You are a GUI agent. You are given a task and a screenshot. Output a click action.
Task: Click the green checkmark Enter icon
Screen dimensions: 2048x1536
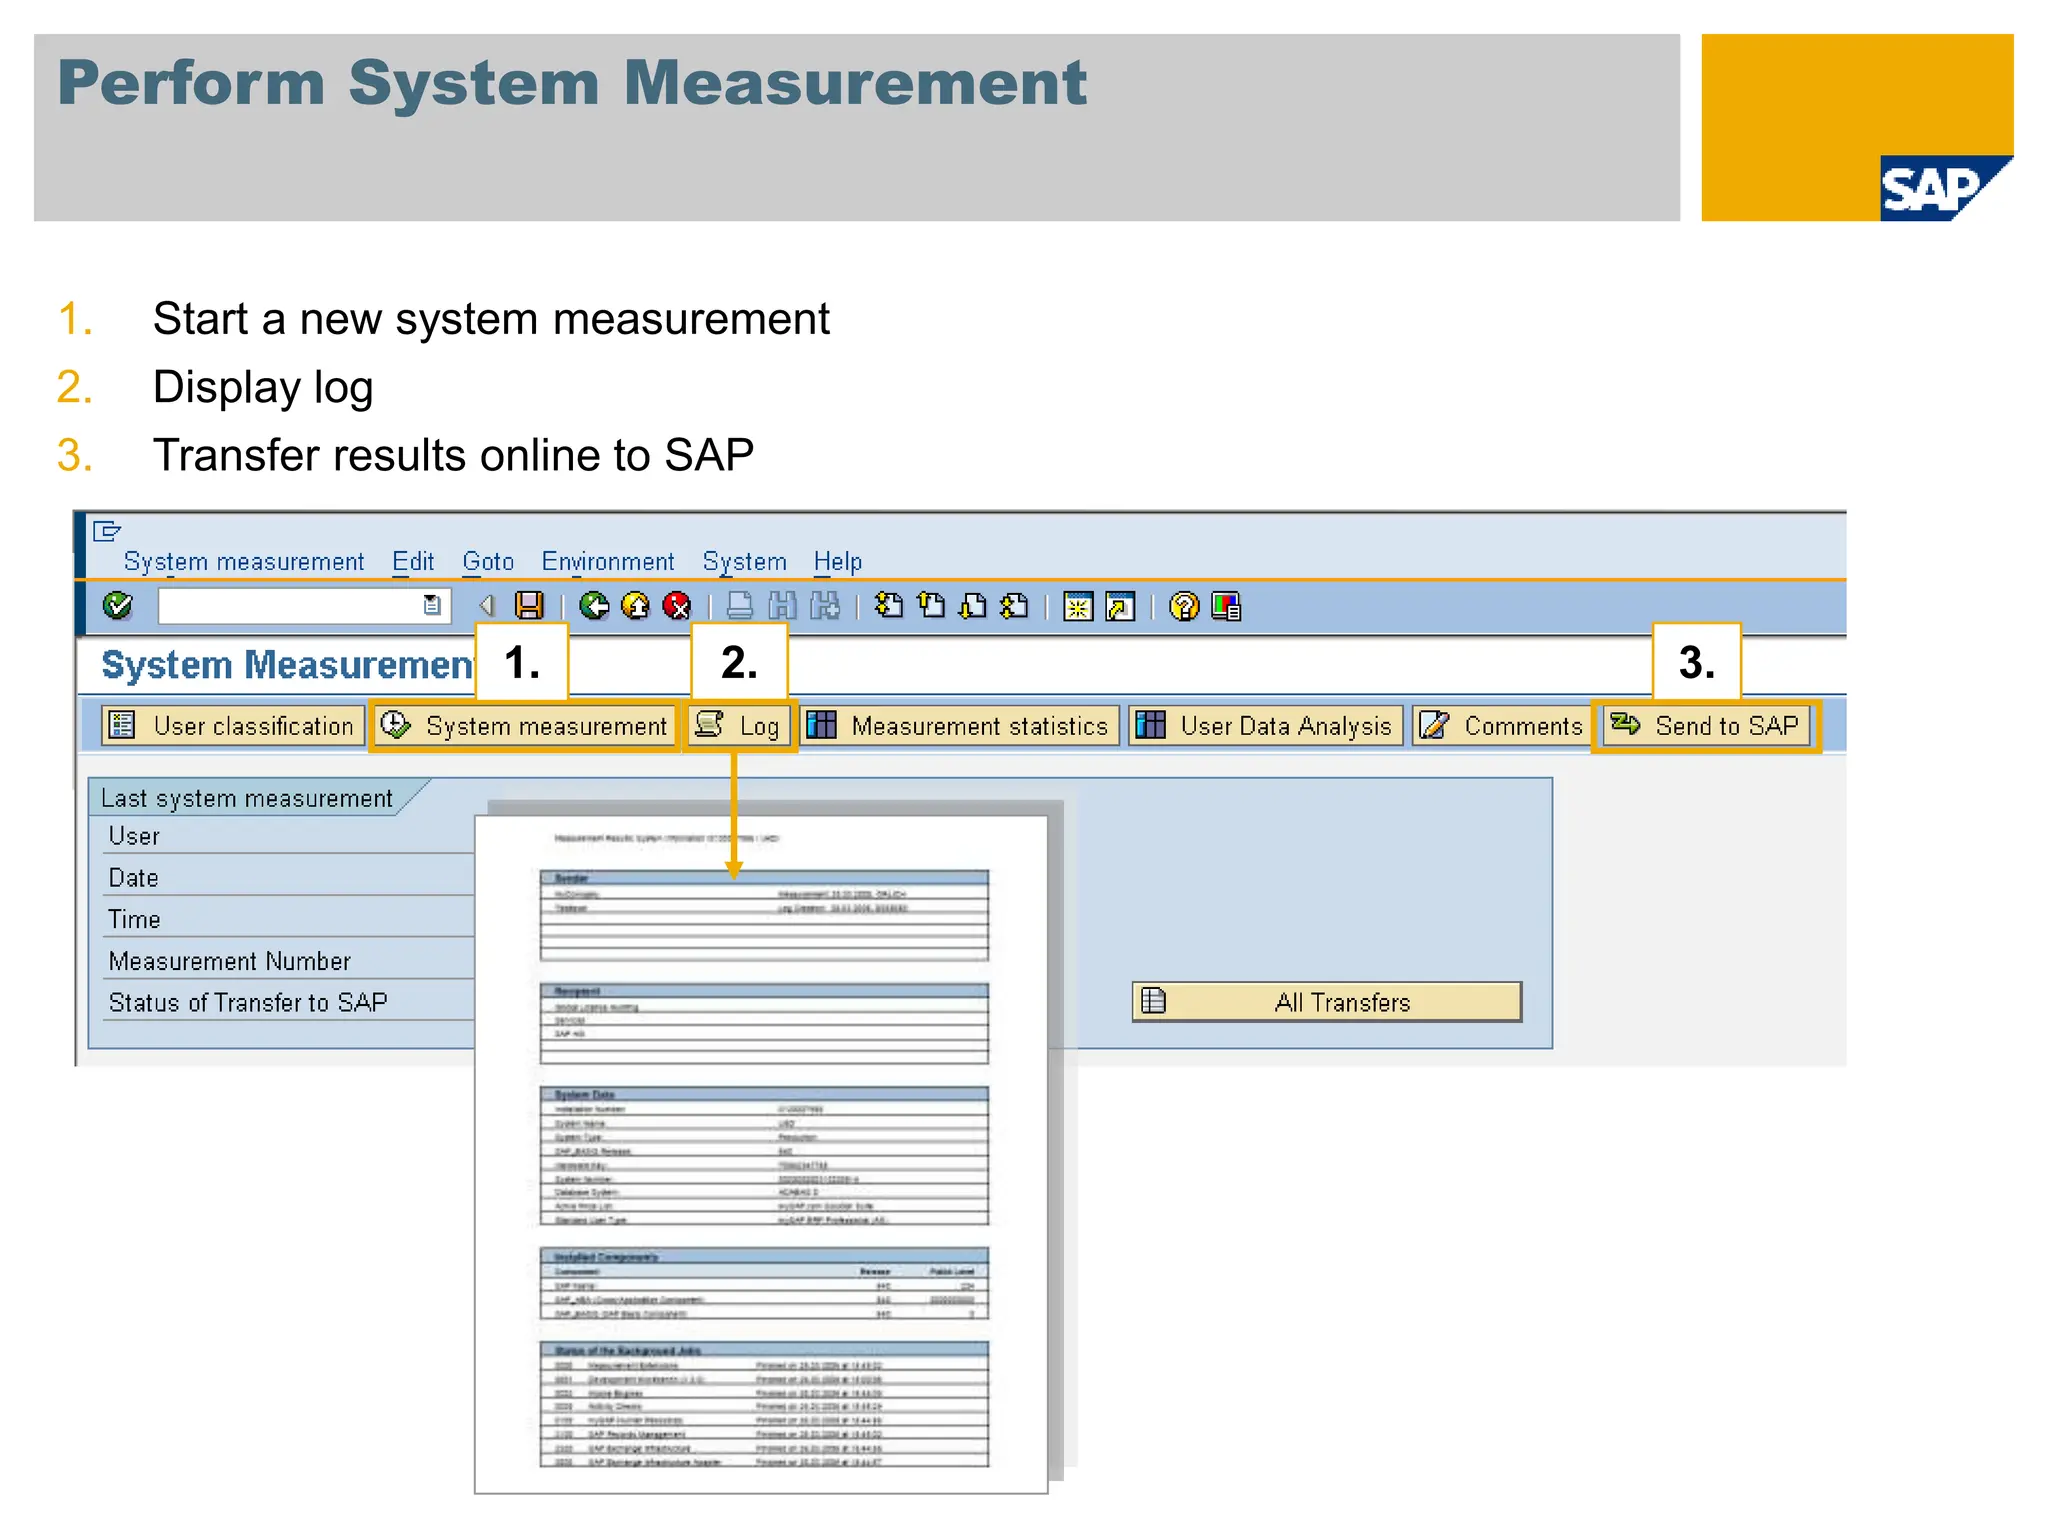[x=118, y=606]
